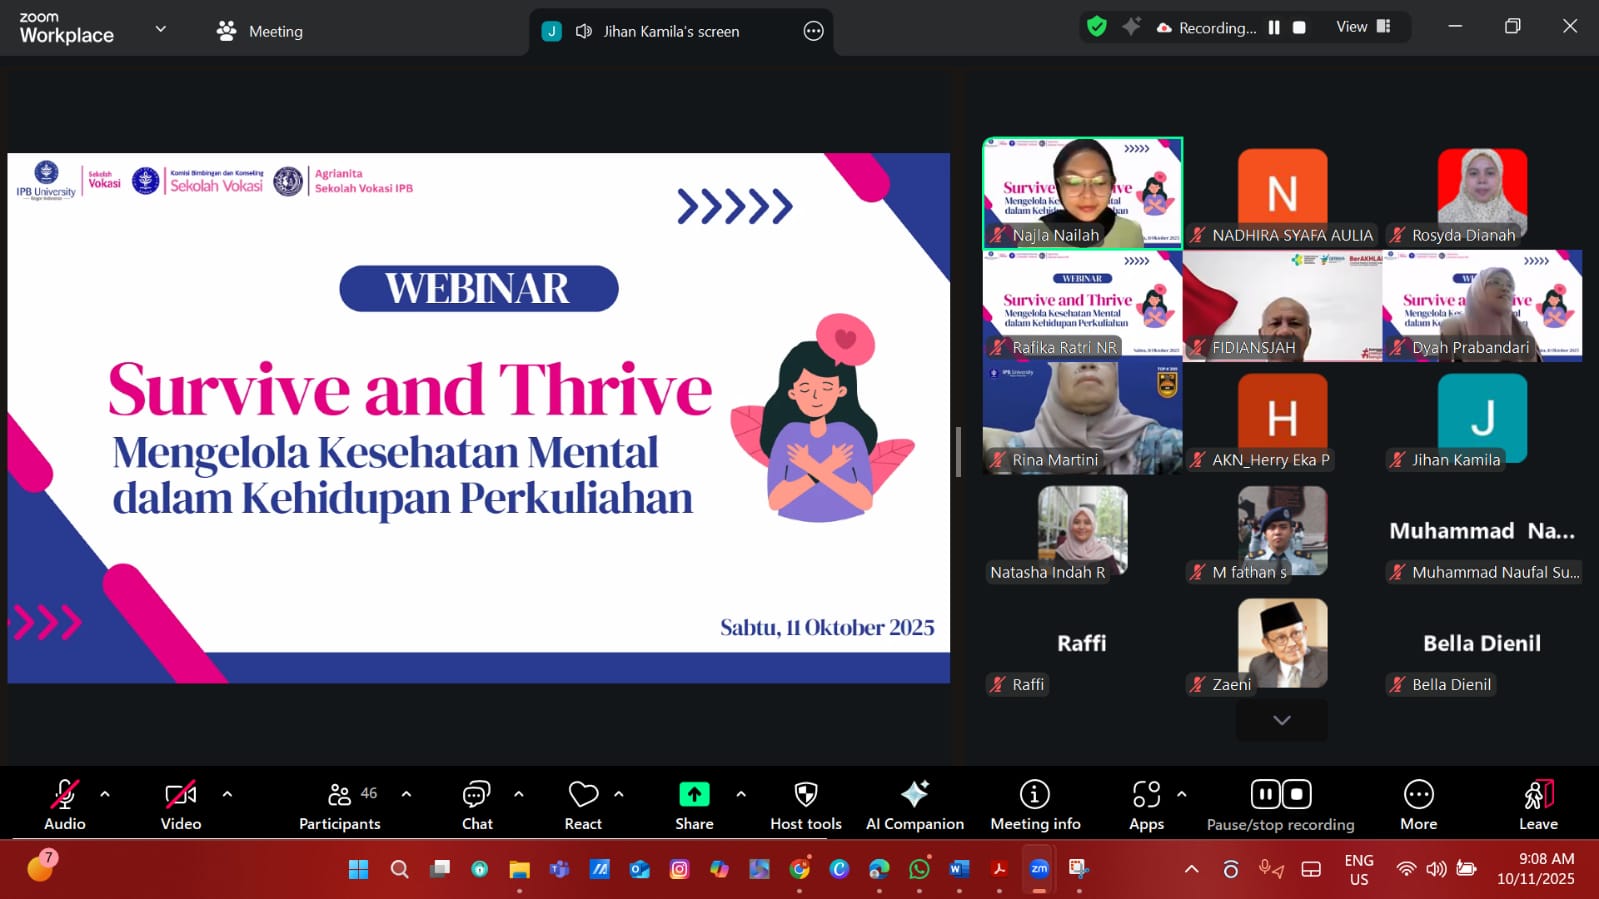Click the green Share screen icon
Viewport: 1599px width, 899px height.
tap(694, 794)
